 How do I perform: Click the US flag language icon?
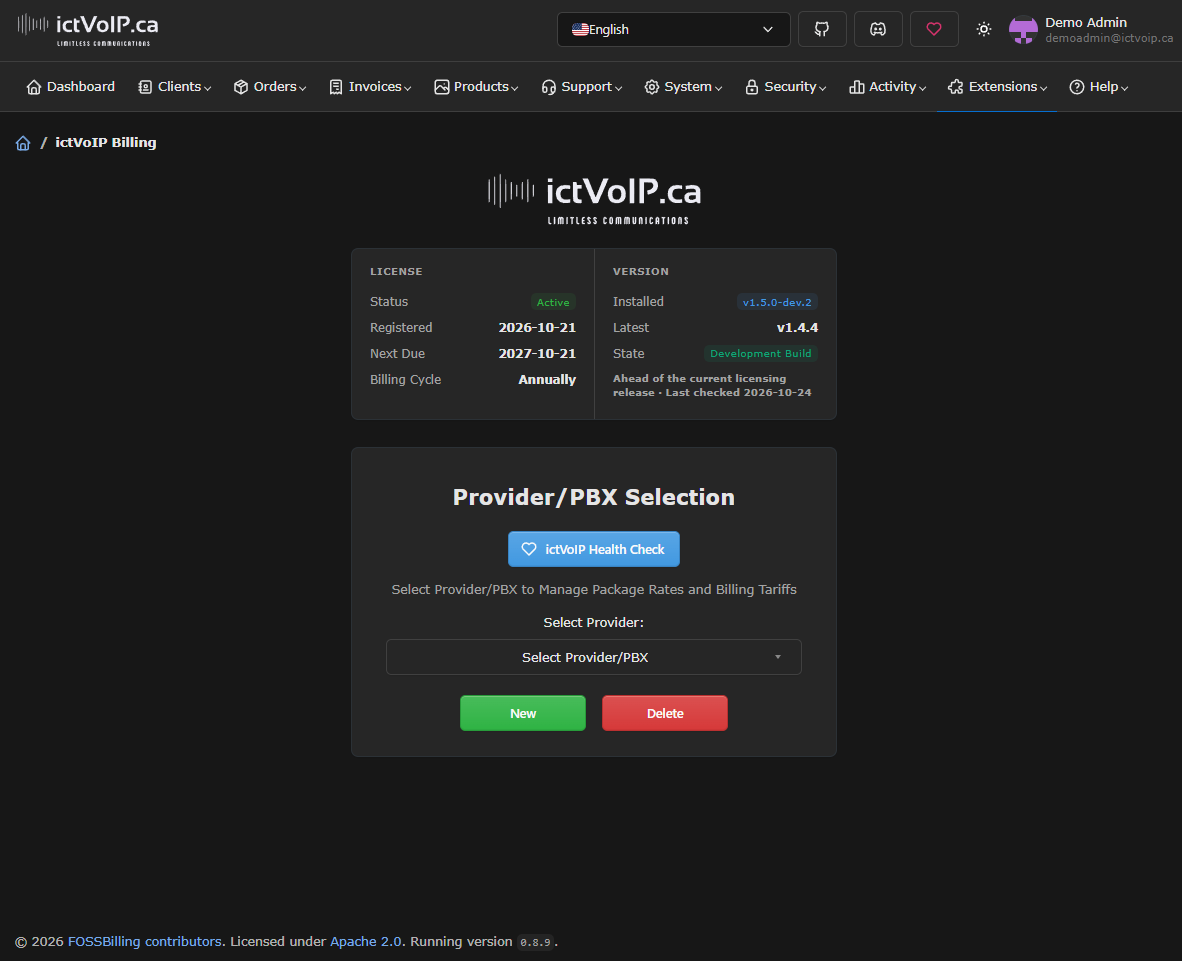pos(580,29)
